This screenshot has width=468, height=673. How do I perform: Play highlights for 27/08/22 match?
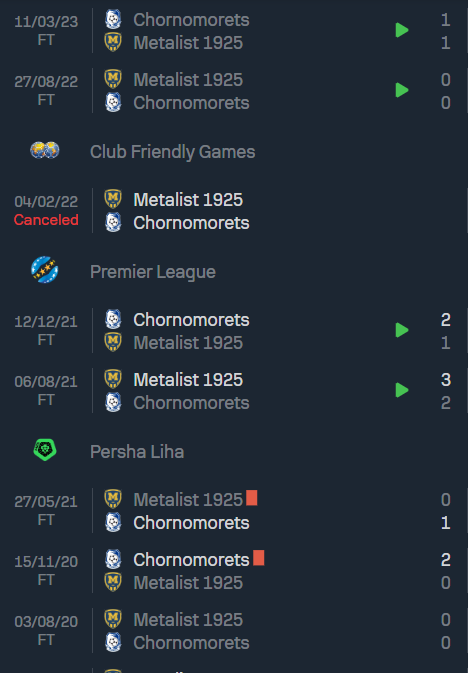pyautogui.click(x=401, y=90)
